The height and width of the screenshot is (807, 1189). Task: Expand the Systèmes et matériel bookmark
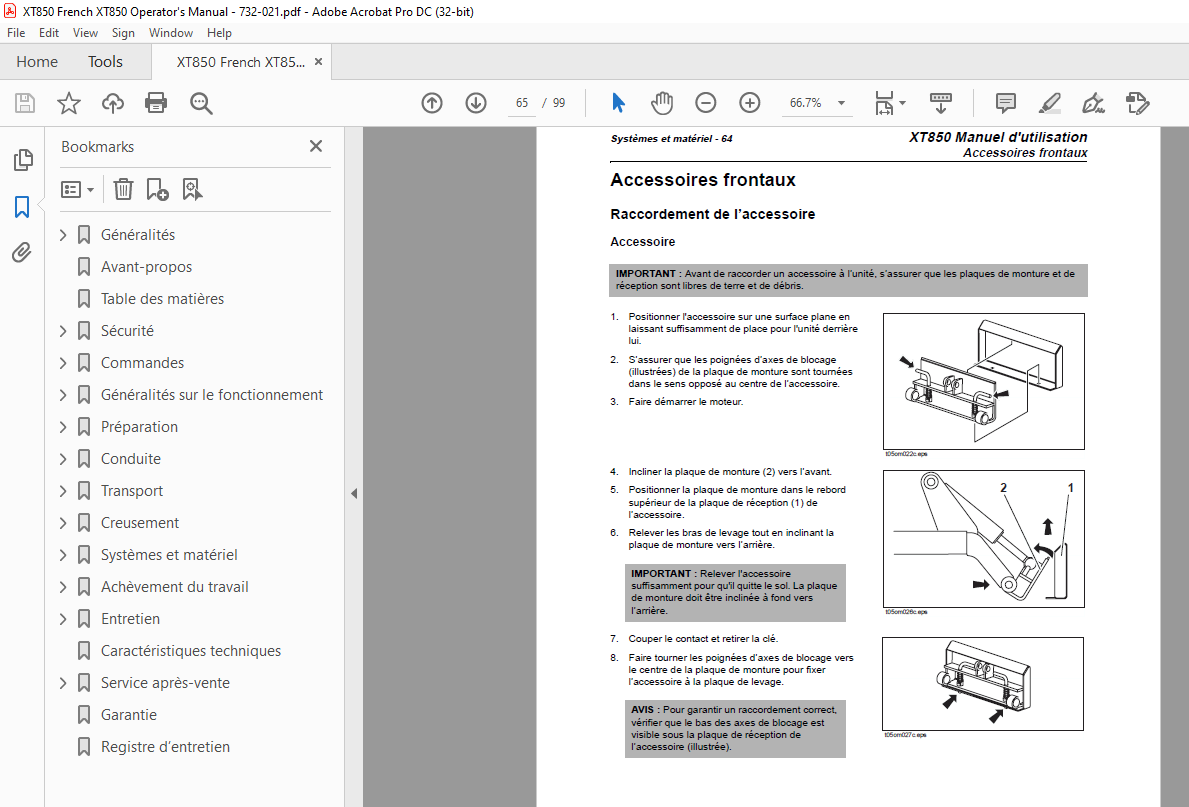point(64,555)
